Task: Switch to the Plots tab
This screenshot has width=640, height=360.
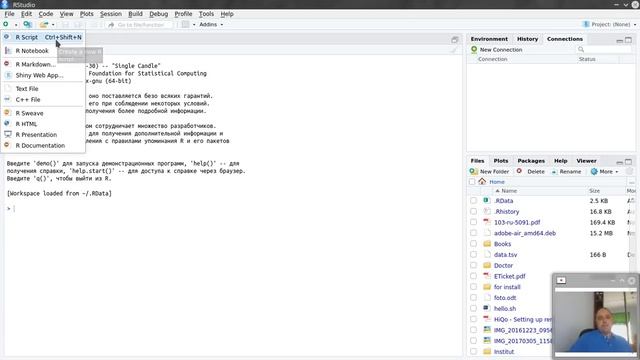Action: click(500, 161)
